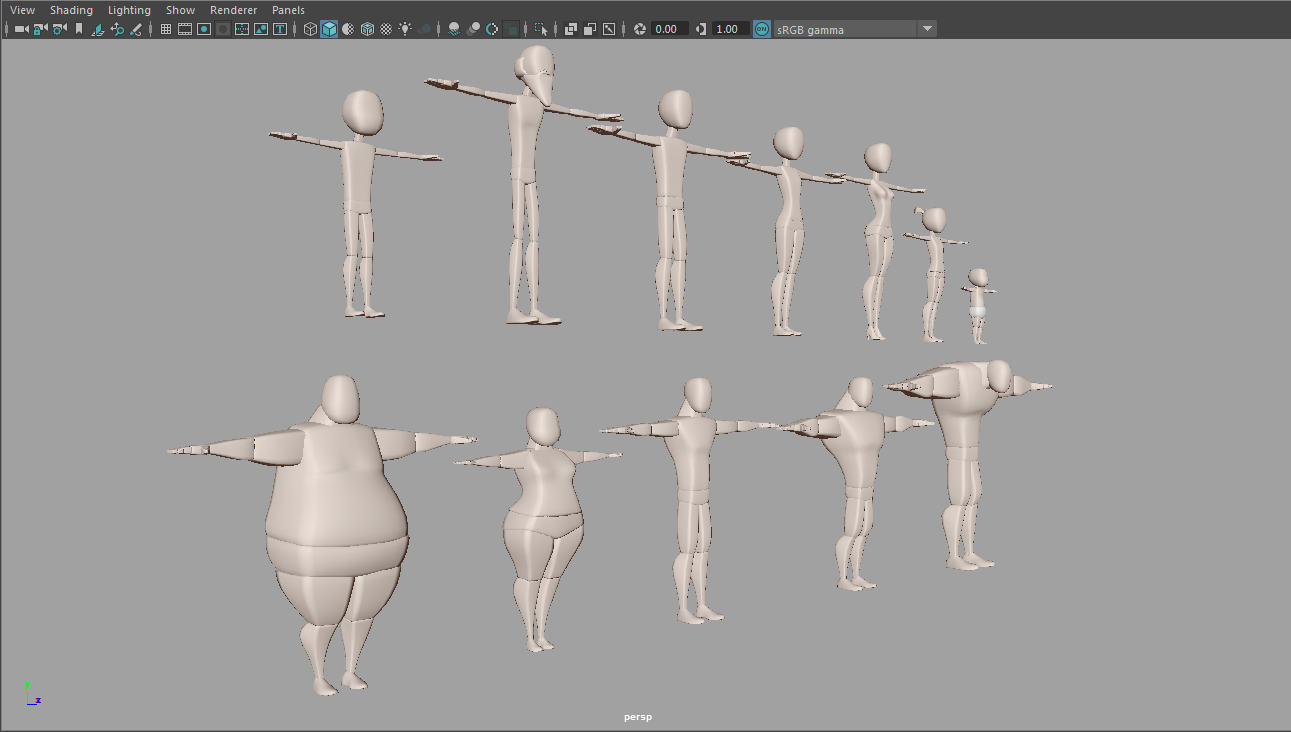
Task: Click the Gamma value field 1.00
Action: (x=729, y=29)
